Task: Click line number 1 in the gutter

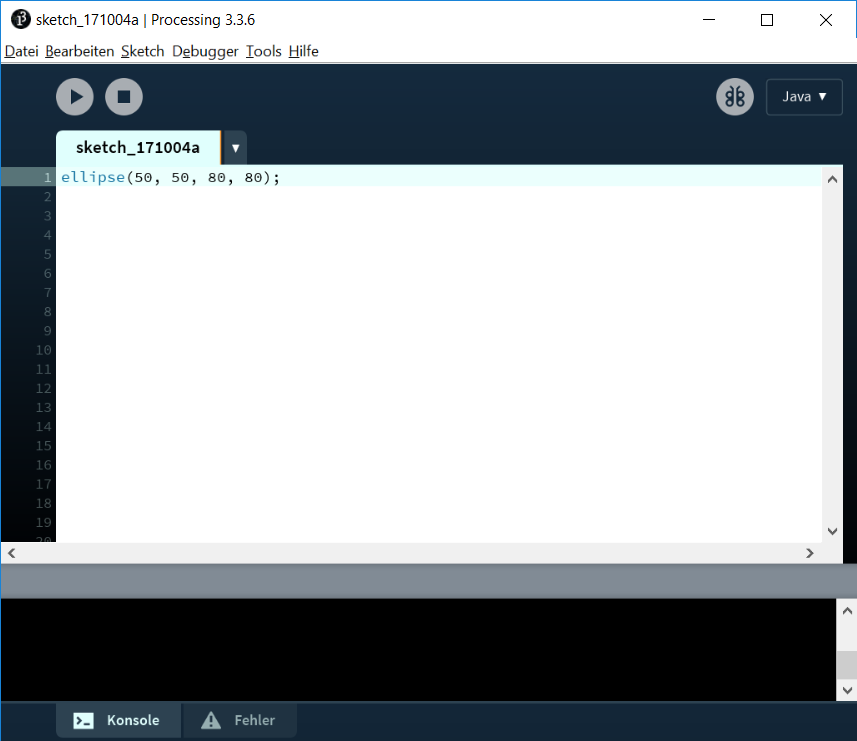Action: (x=48, y=178)
